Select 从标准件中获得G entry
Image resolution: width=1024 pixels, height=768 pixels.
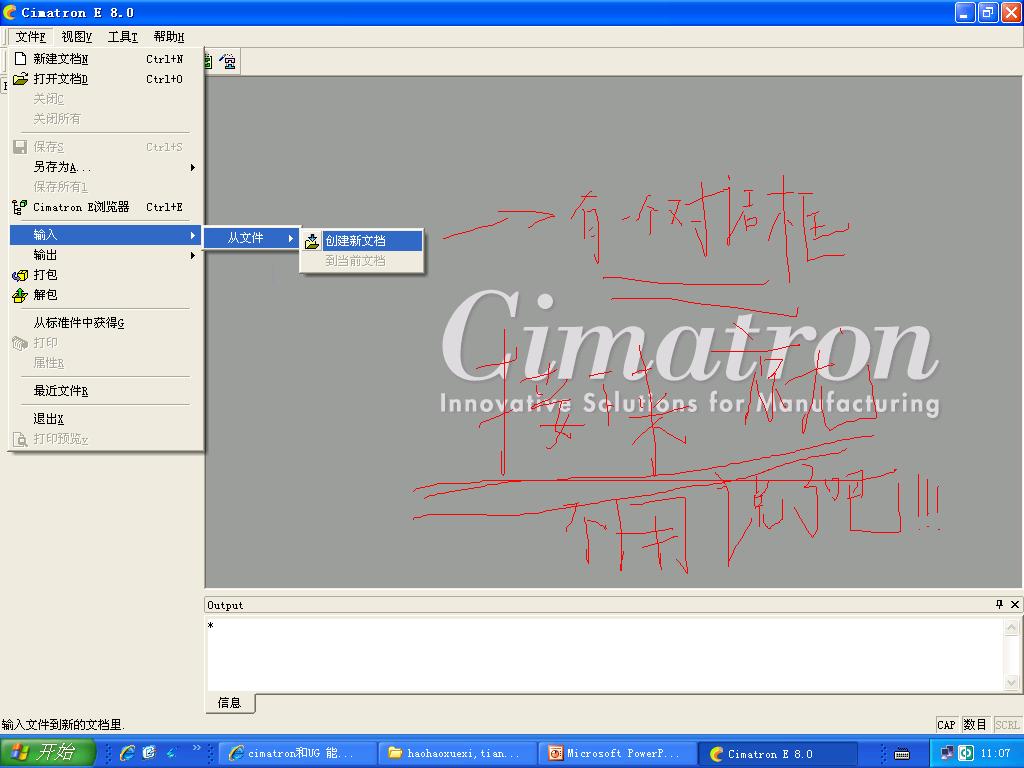[104, 323]
